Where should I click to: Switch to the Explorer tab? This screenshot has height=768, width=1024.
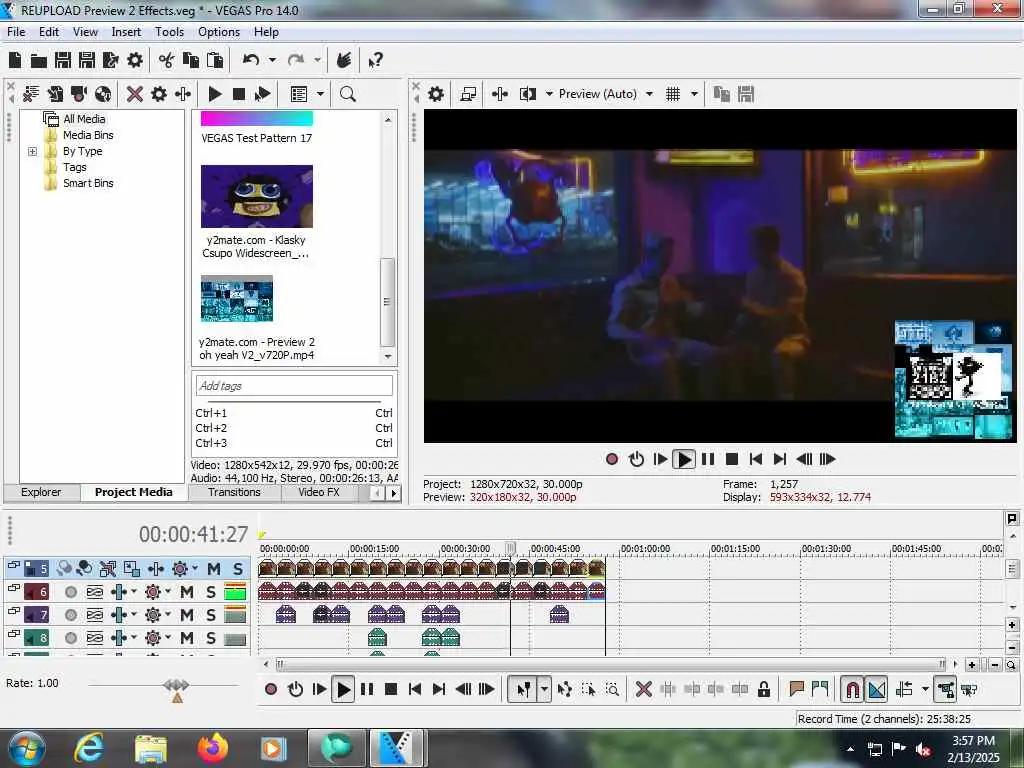tap(41, 492)
